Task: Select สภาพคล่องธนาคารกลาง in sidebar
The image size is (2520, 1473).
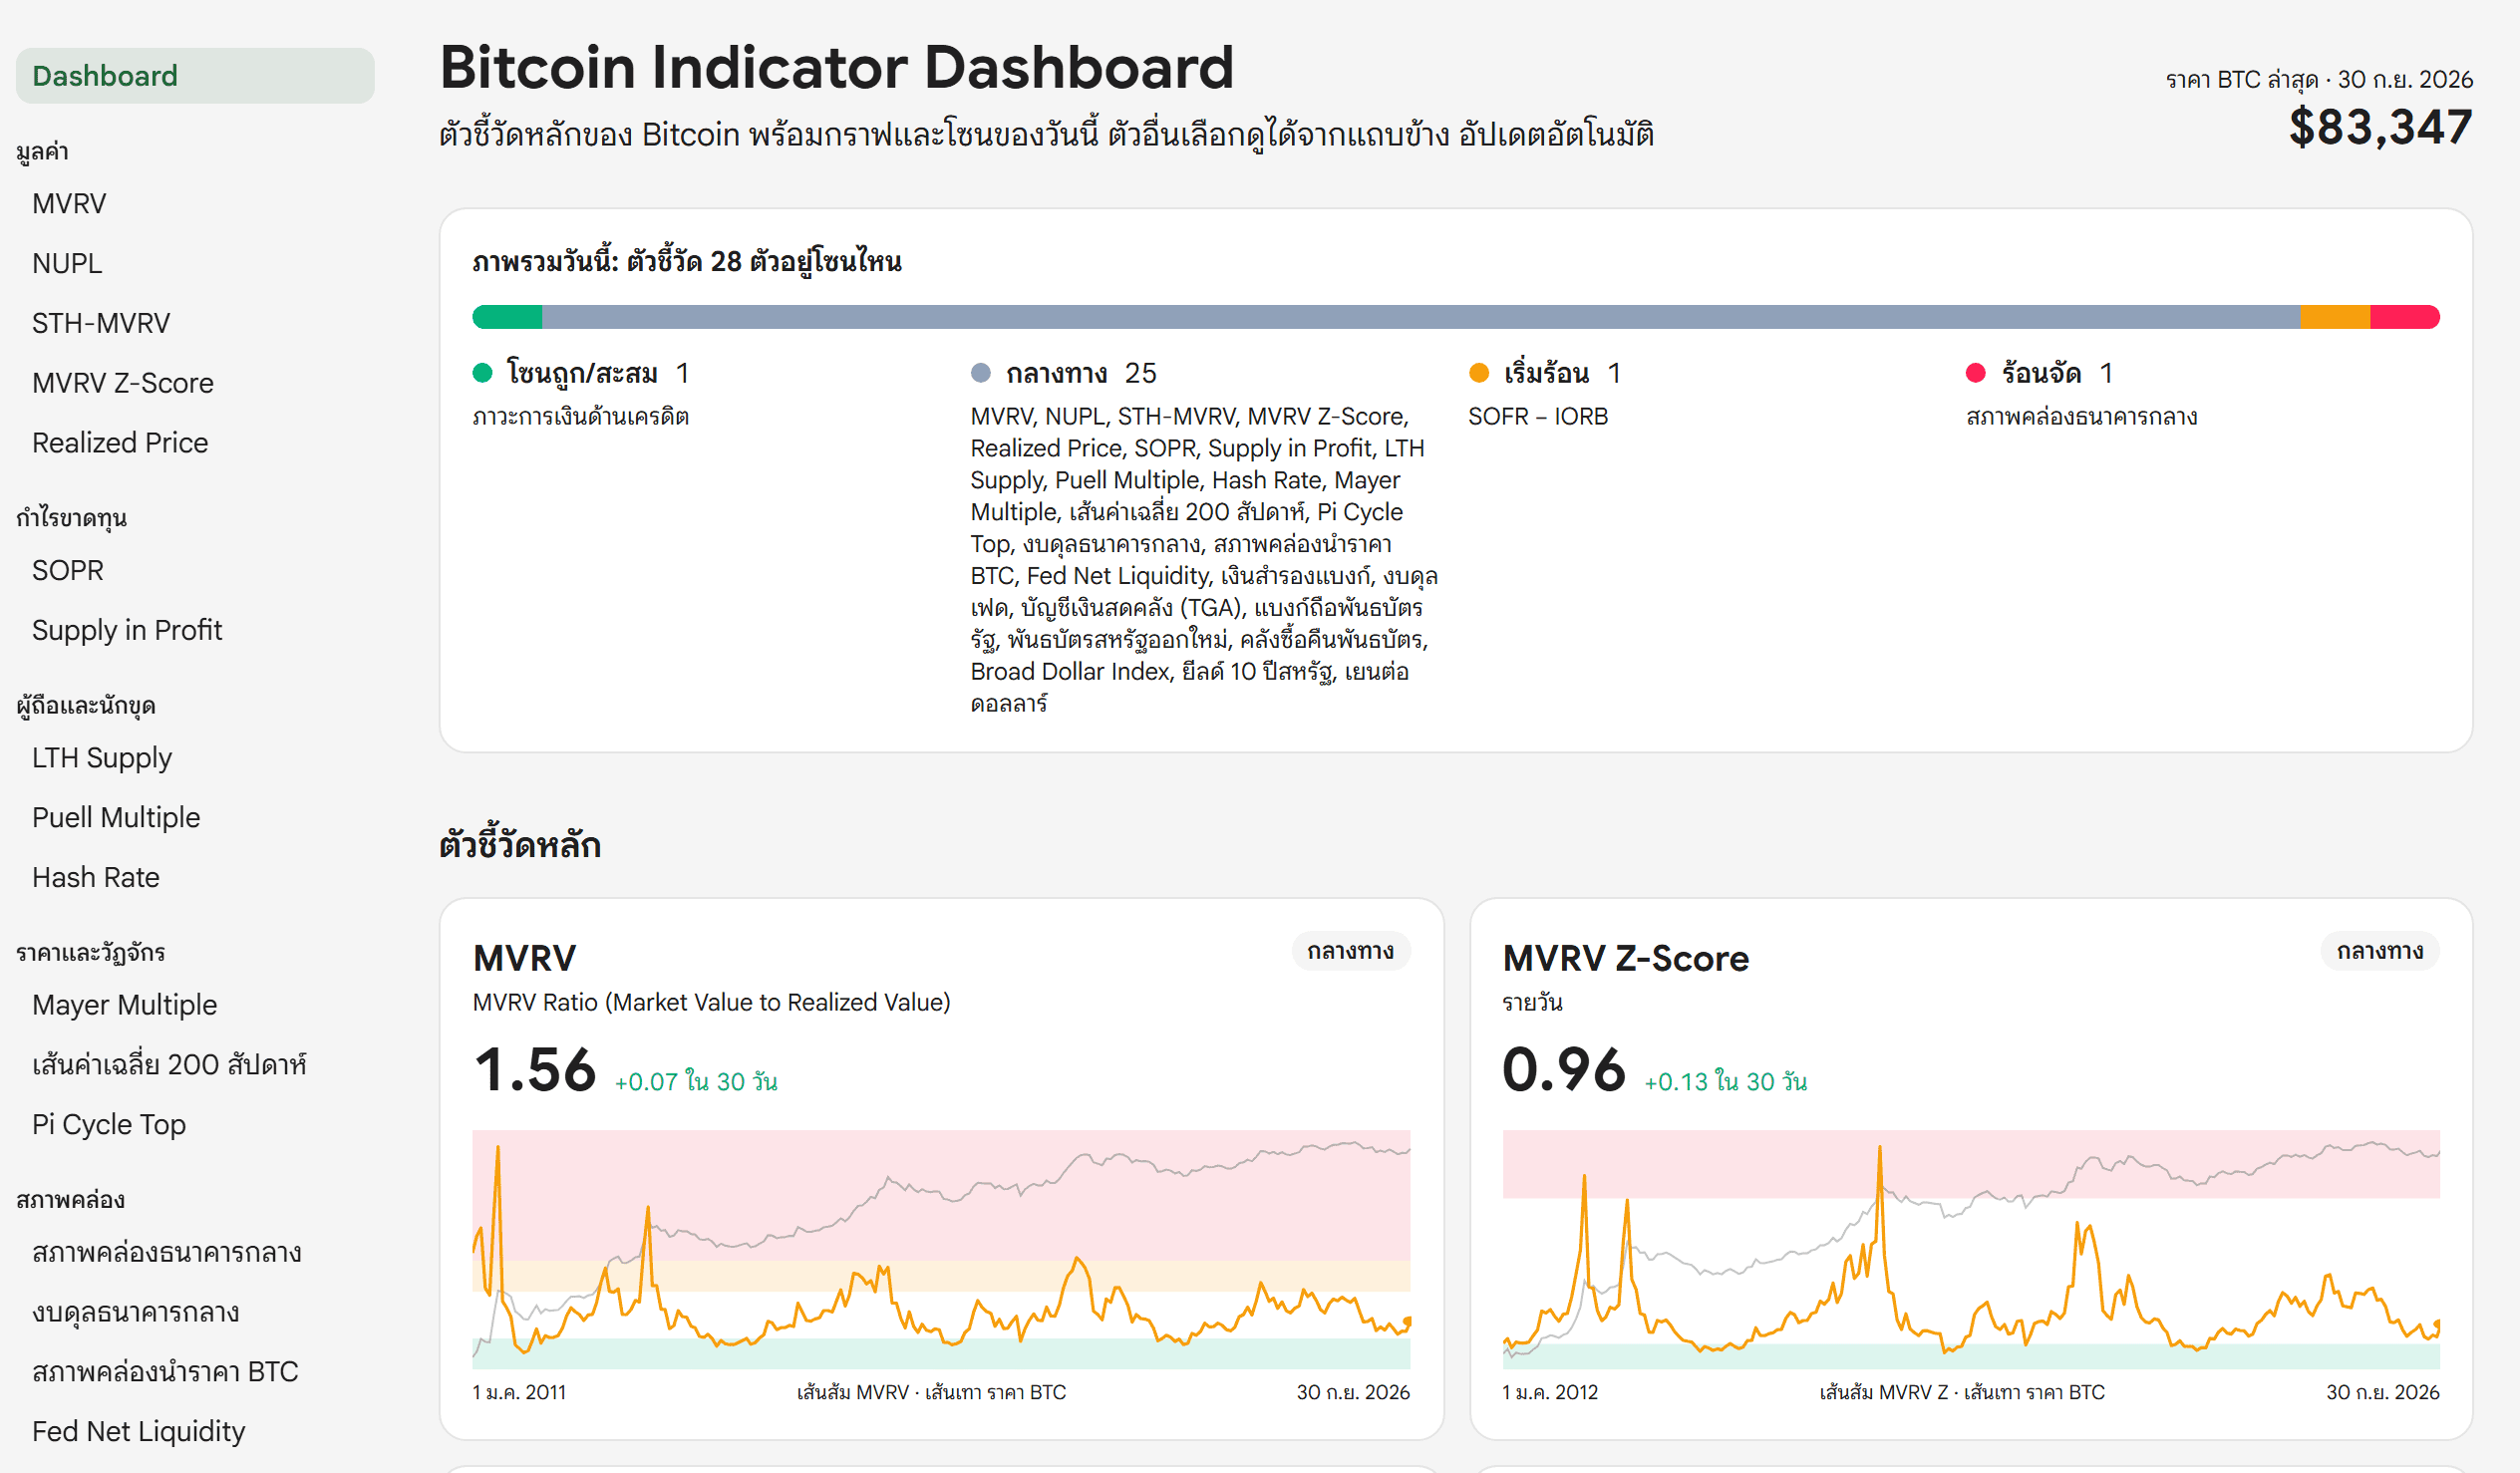Action: pyautogui.click(x=166, y=1253)
